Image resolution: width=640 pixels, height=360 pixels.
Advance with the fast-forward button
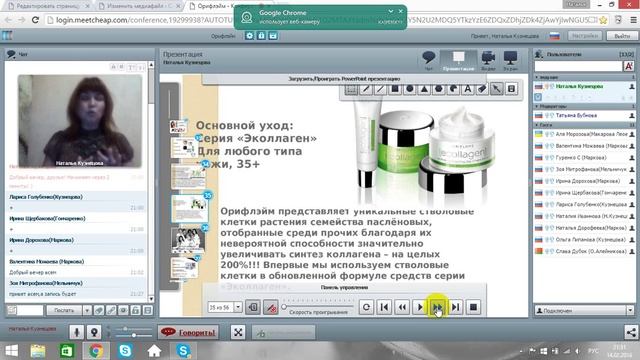click(438, 307)
